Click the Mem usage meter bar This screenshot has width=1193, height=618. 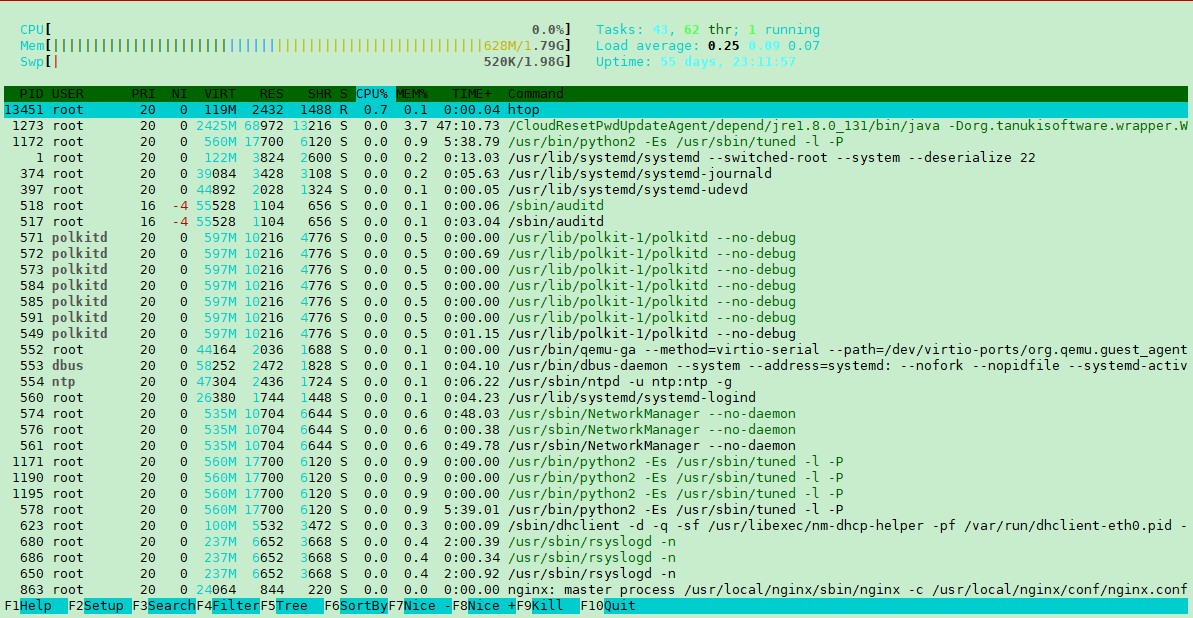[x=295, y=46]
